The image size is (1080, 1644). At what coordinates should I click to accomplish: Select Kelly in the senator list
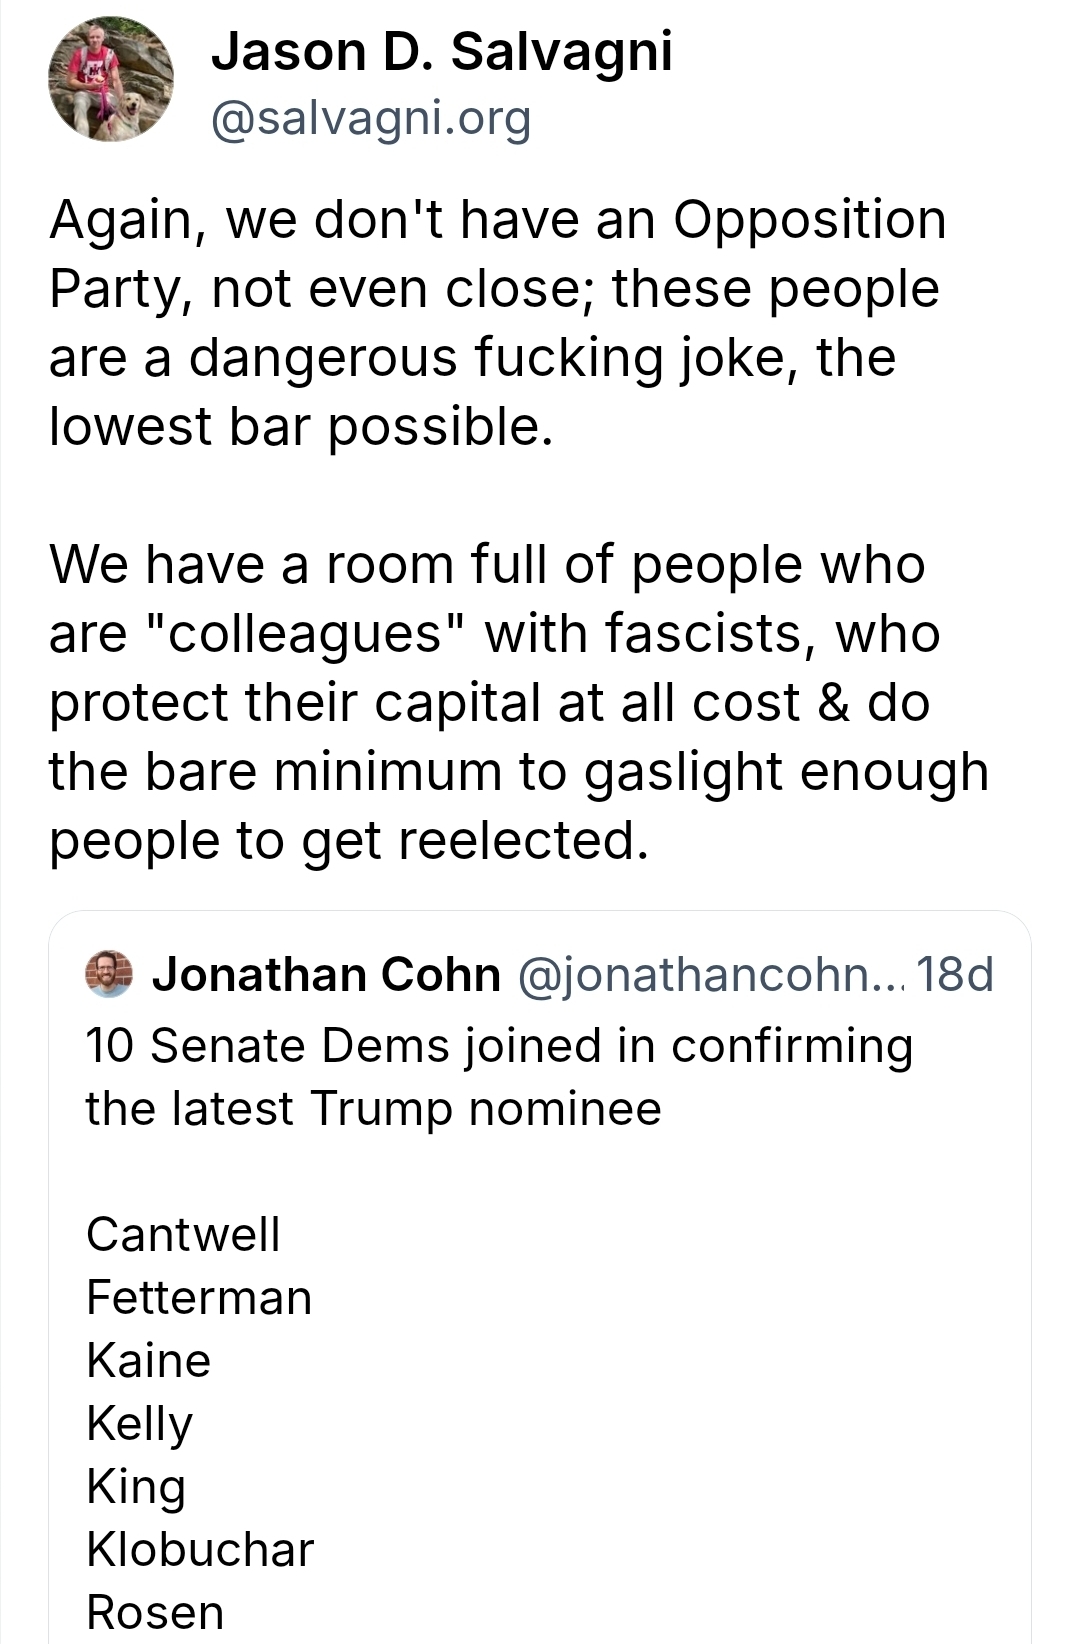point(139,1424)
